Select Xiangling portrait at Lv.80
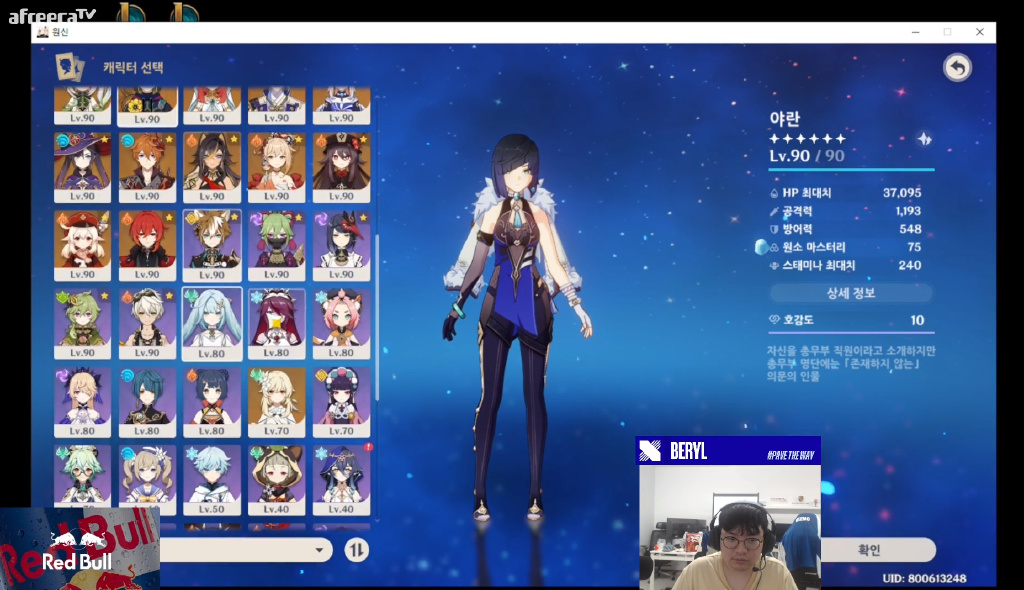Screen dimensions: 1024x590 [x=212, y=402]
